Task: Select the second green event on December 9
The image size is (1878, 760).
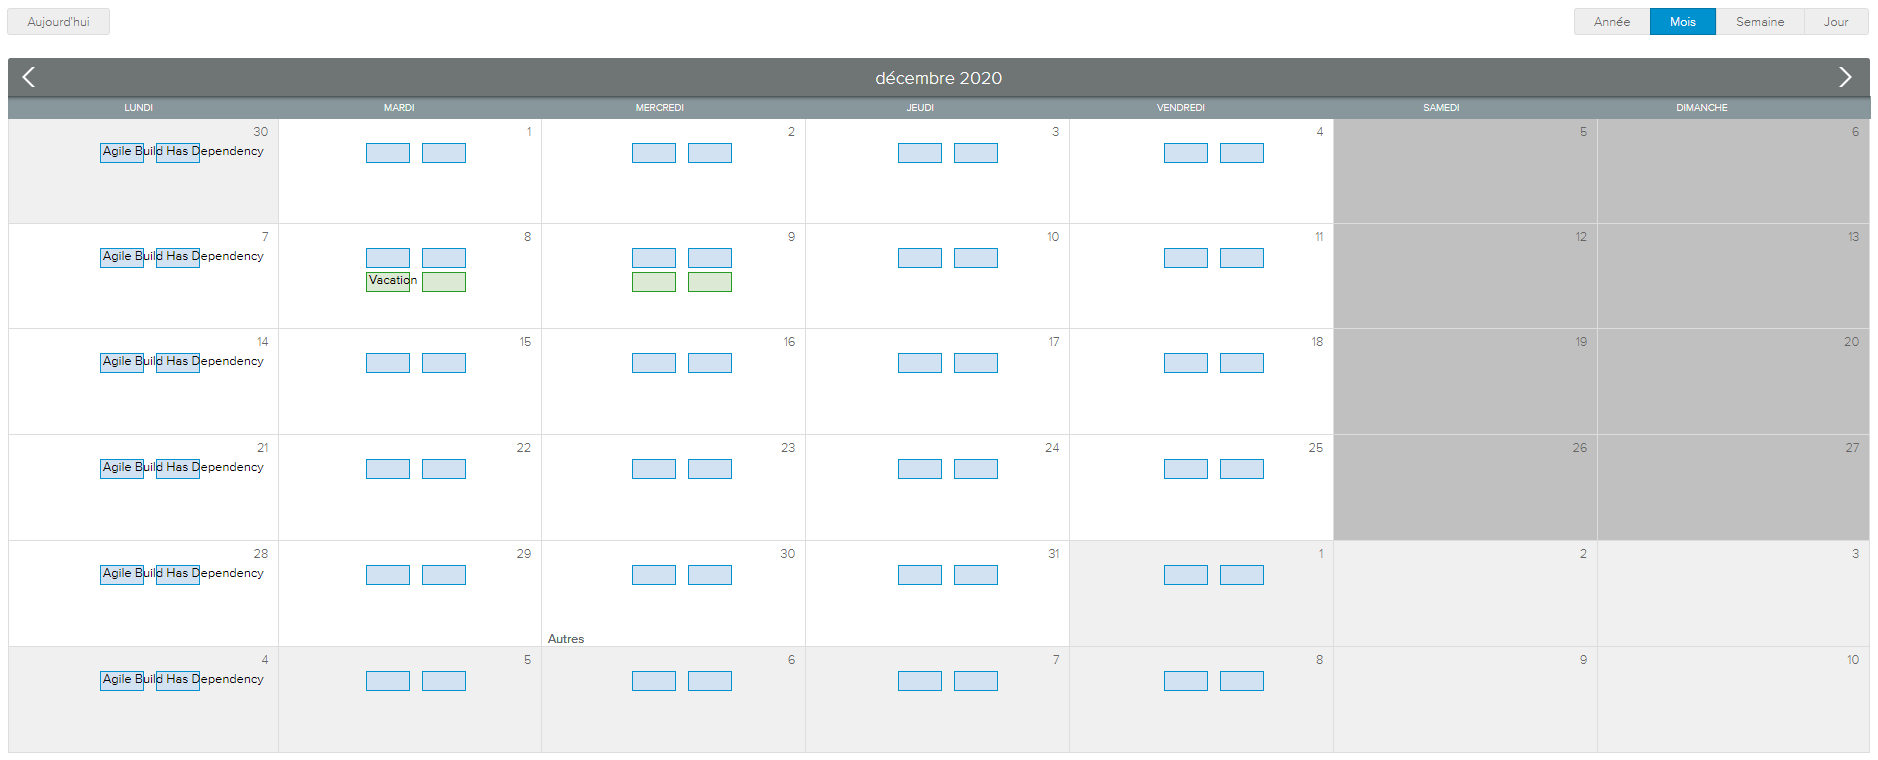Action: point(709,282)
